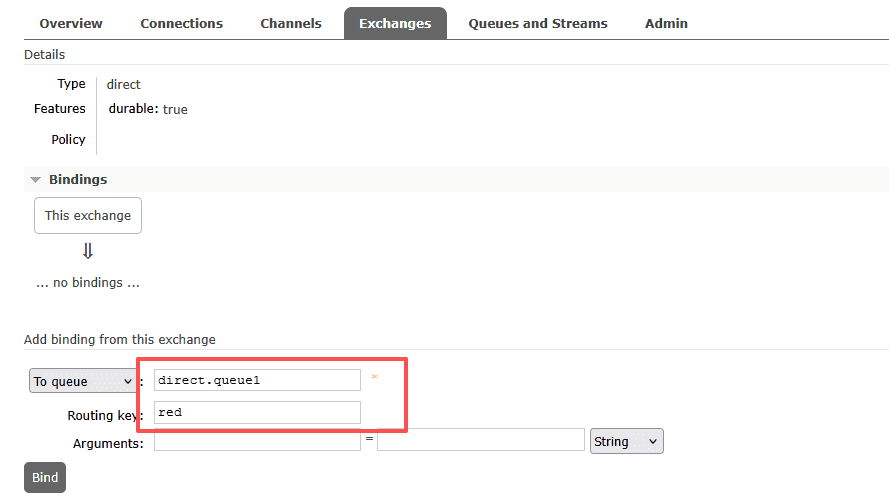Go to the Channels tab
The width and height of the screenshot is (889, 499).
(291, 23)
